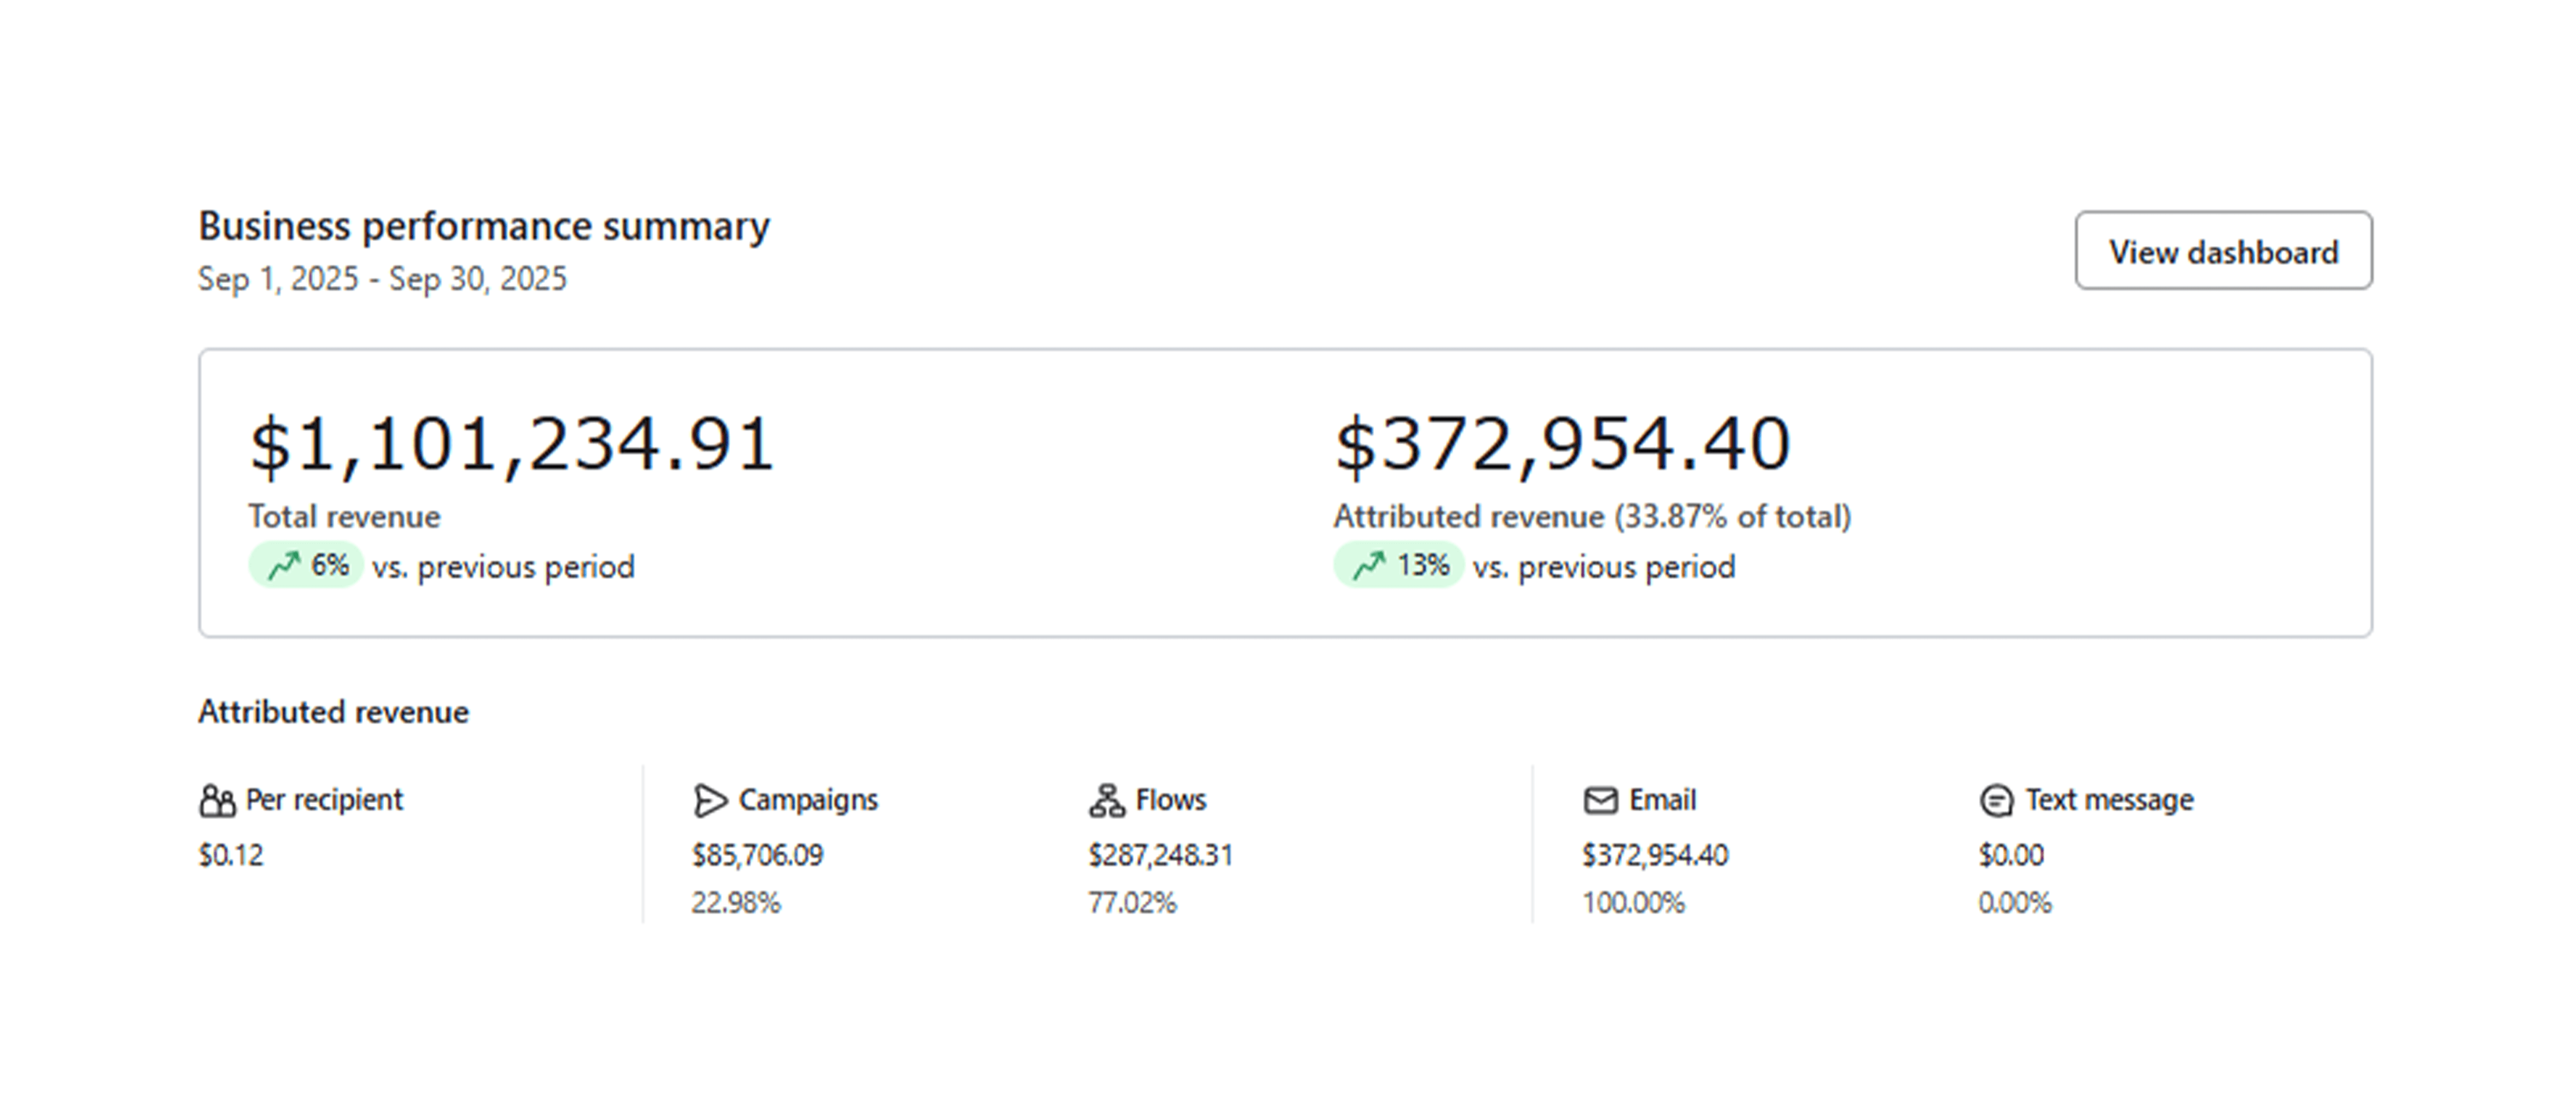Click the Flows 77.02% percentage
This screenshot has height=1118, width=2576.
pos(1132,903)
